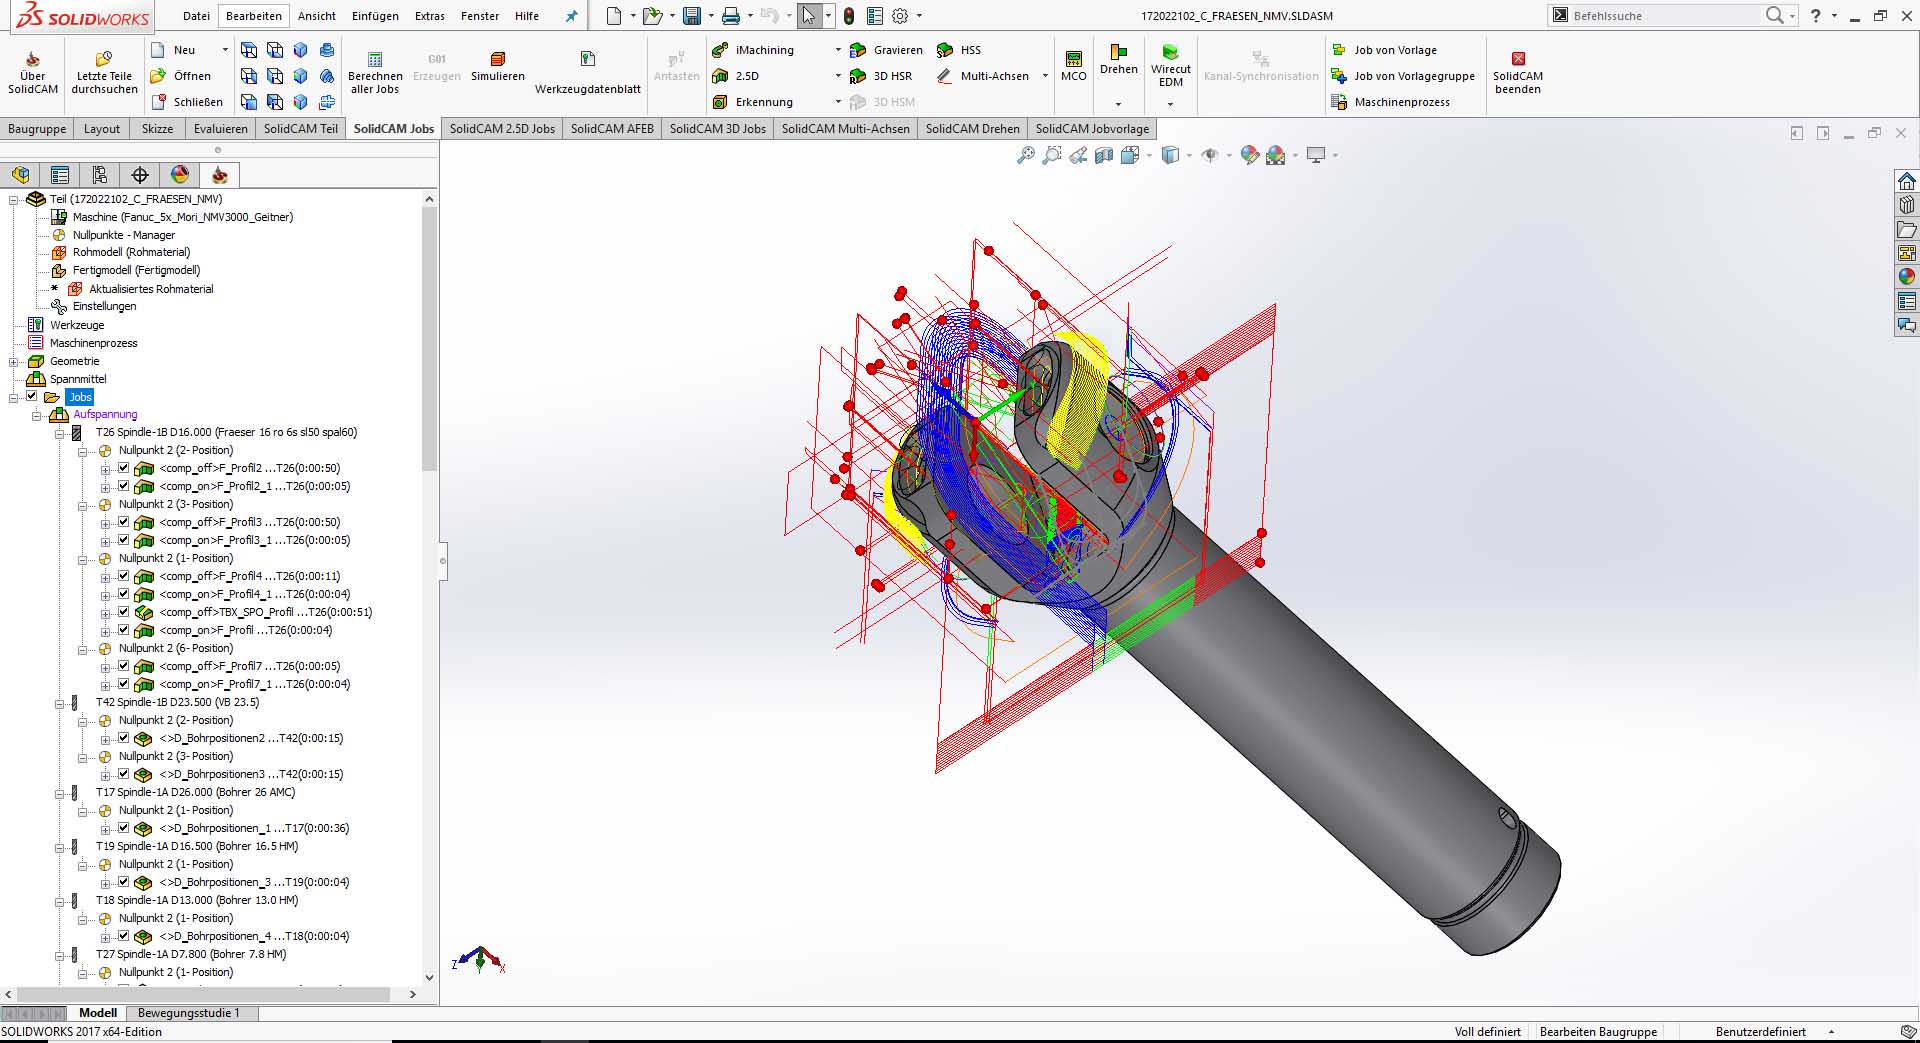The height and width of the screenshot is (1043, 1920).
Task: Click the Wirecut EDM tool
Action: pos(1170,66)
